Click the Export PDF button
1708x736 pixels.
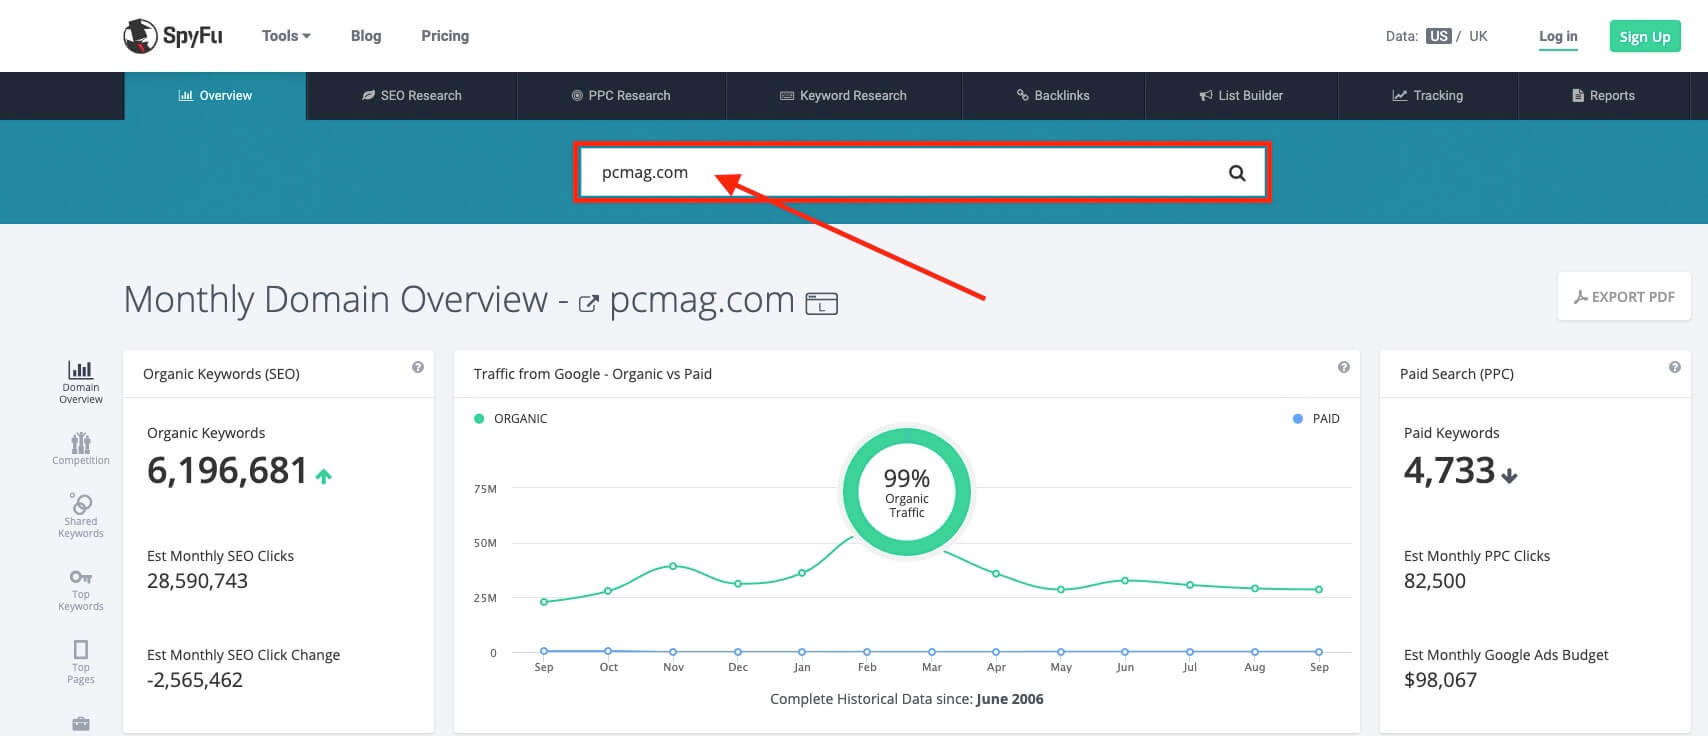point(1624,297)
